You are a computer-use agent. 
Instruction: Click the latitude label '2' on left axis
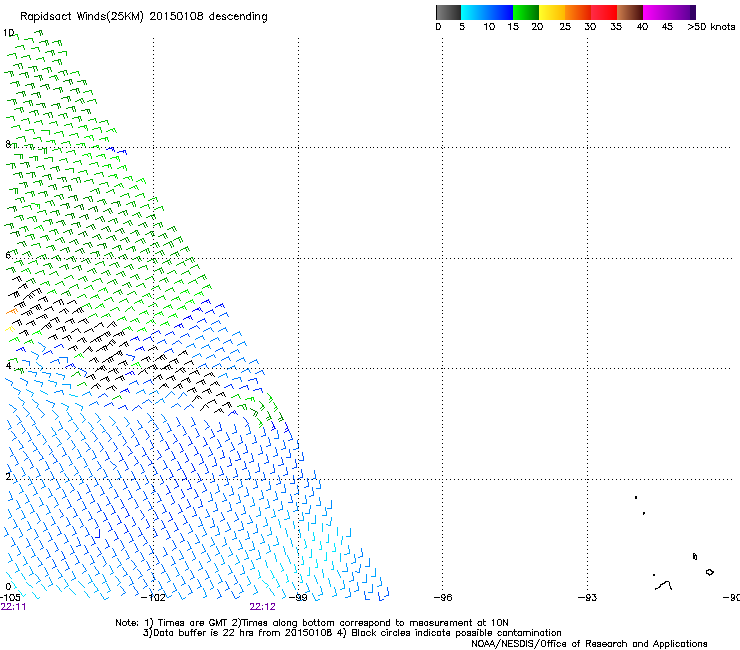tap(8, 477)
